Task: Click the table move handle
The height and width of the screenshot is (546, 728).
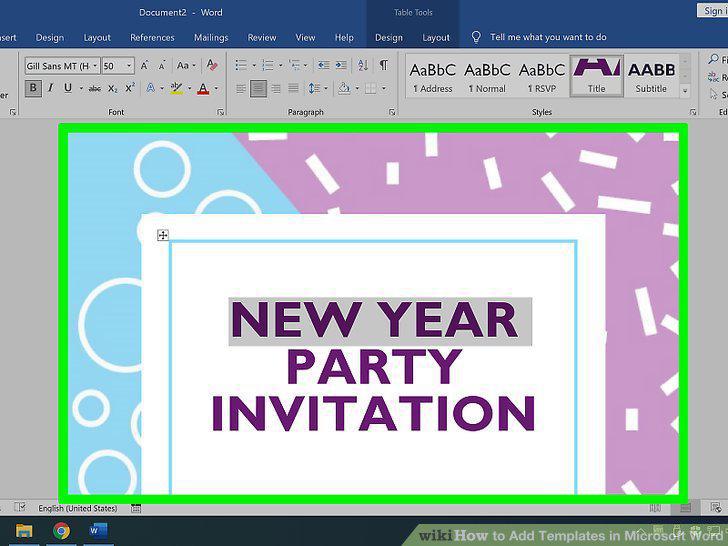Action: pyautogui.click(x=162, y=235)
